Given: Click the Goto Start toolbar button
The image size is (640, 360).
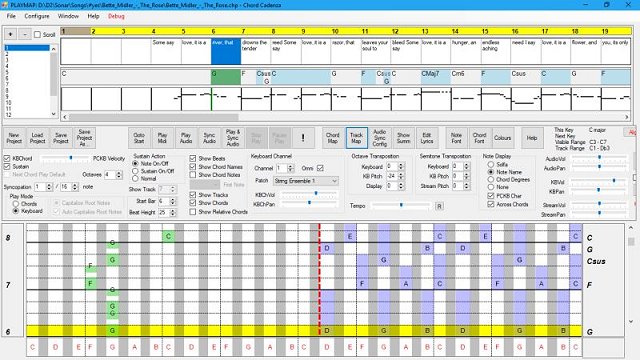Looking at the screenshot, I should pyautogui.click(x=139, y=138).
